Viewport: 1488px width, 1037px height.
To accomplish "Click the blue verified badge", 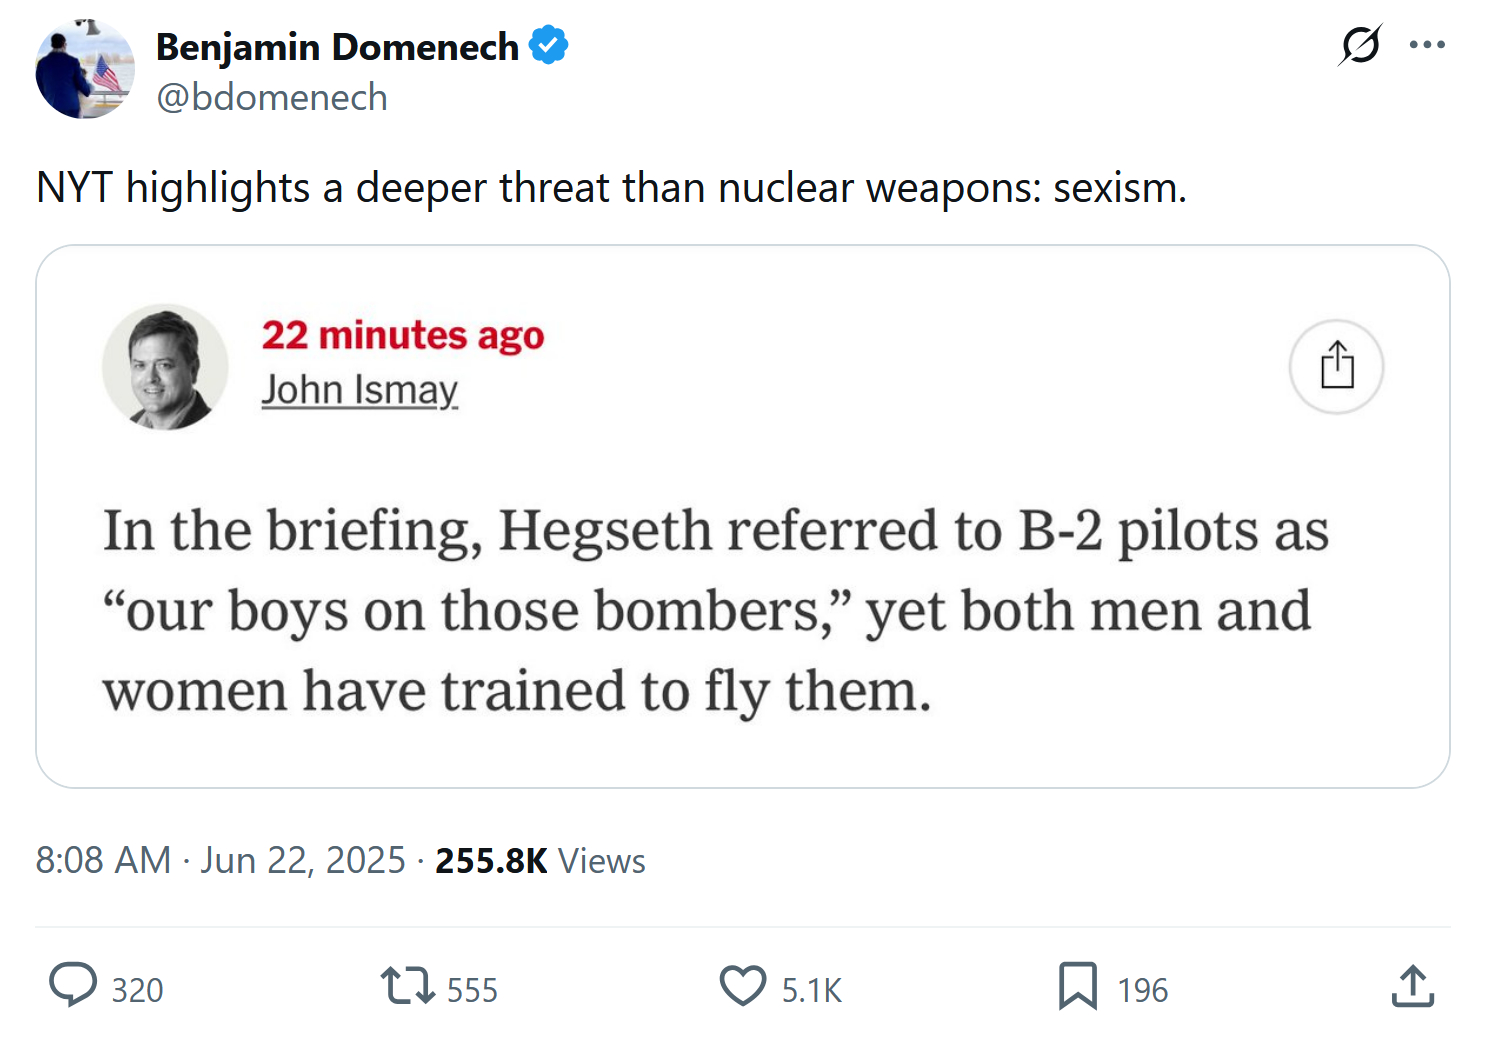I will click(548, 46).
